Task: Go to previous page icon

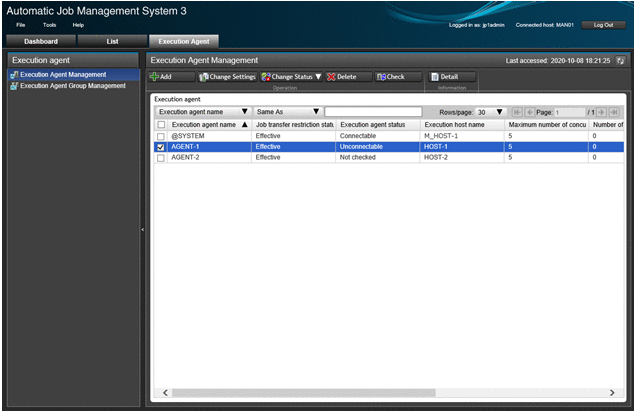Action: [x=529, y=112]
